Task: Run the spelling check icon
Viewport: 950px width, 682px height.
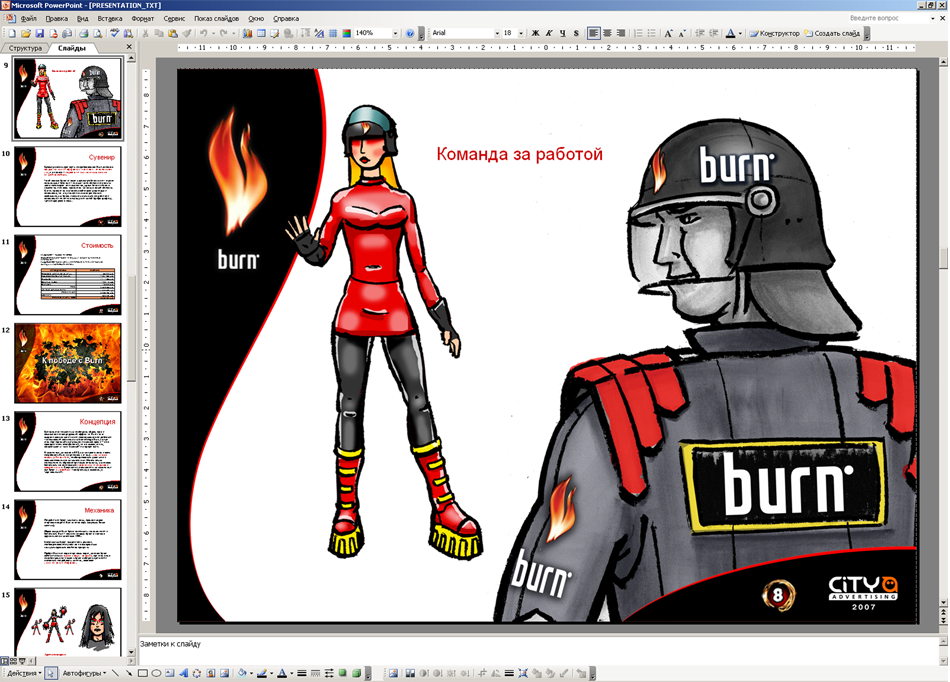Action: (x=115, y=33)
